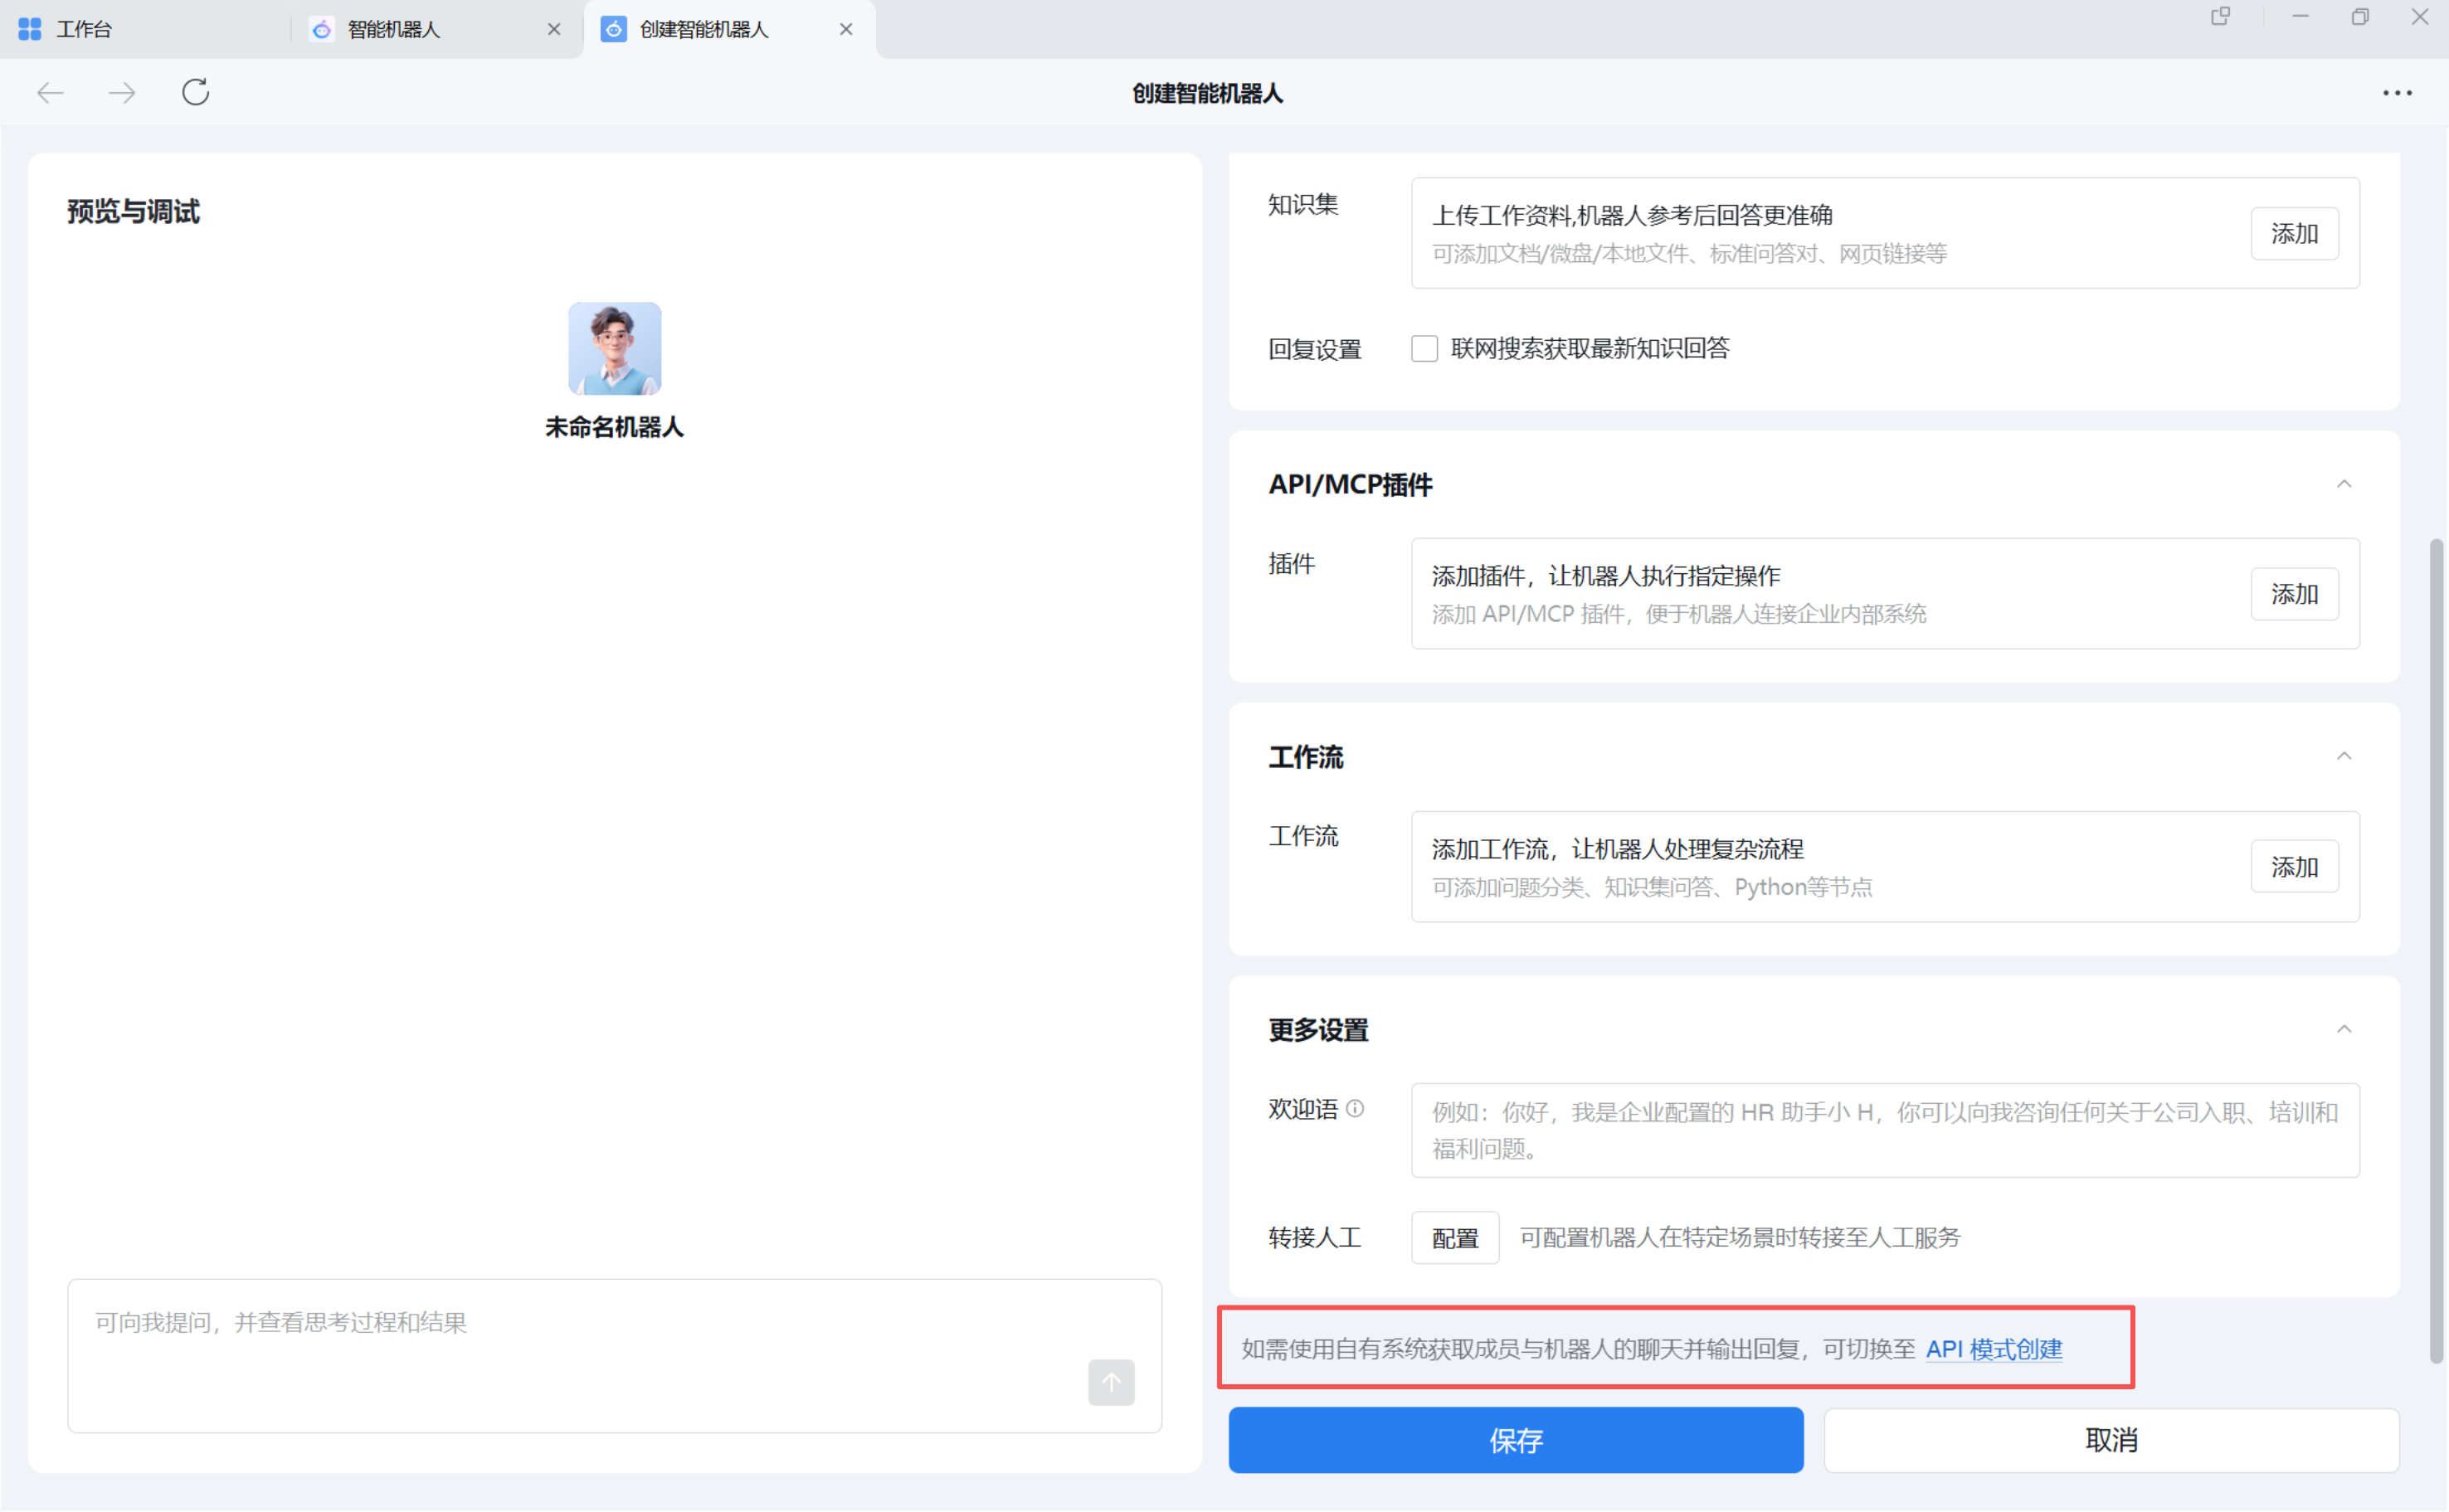2449x1512 pixels.
Task: Click 添加 button for 知识集
Action: pyautogui.click(x=2294, y=234)
